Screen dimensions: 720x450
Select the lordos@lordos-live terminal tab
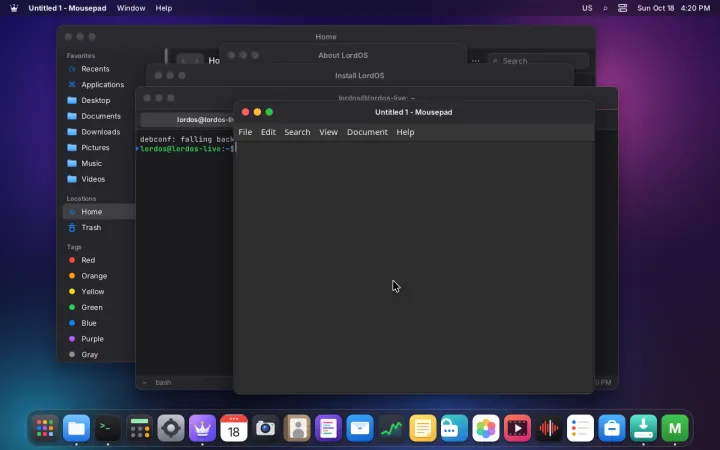[187, 120]
